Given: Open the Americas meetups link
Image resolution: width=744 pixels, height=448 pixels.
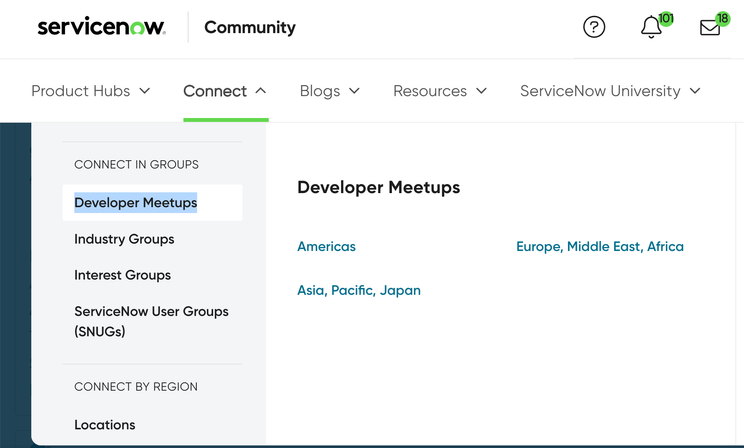Looking at the screenshot, I should [326, 246].
